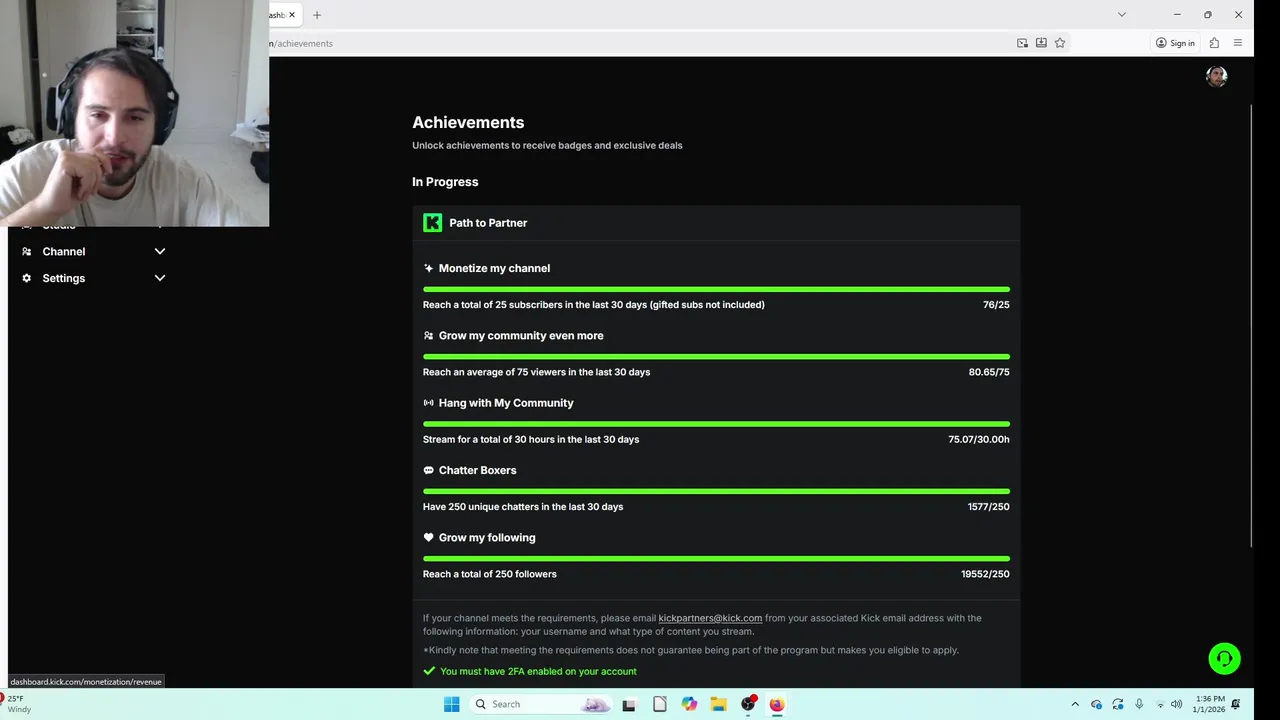Image resolution: width=1280 pixels, height=720 pixels.
Task: Open the Firefox extensions puzzle icon
Action: pos(1214,43)
